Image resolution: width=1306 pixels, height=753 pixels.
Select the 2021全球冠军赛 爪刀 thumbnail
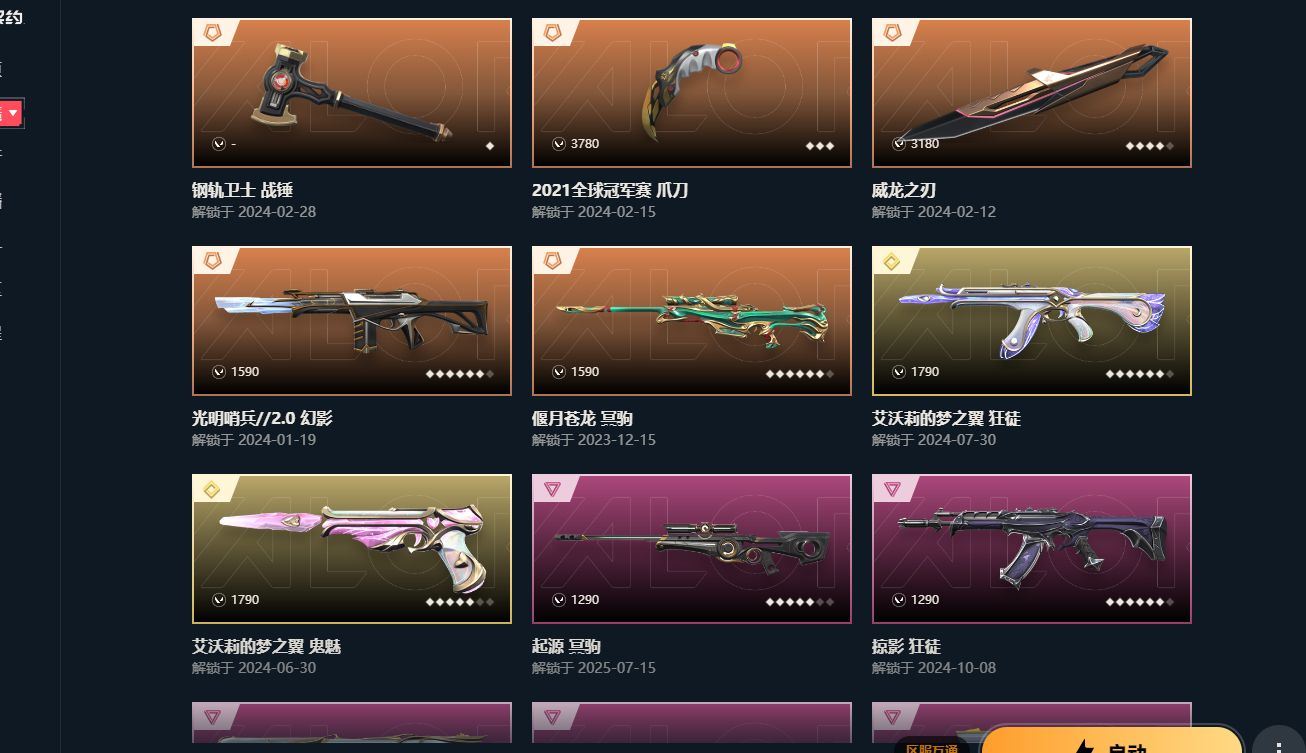692,93
